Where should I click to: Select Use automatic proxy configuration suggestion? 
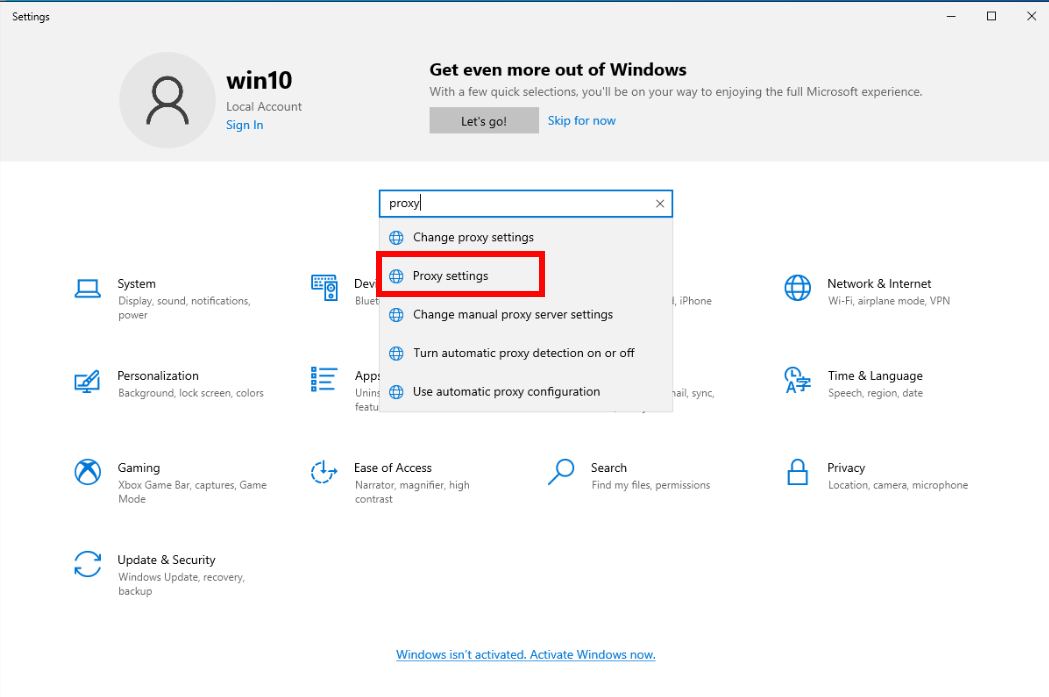(526, 392)
